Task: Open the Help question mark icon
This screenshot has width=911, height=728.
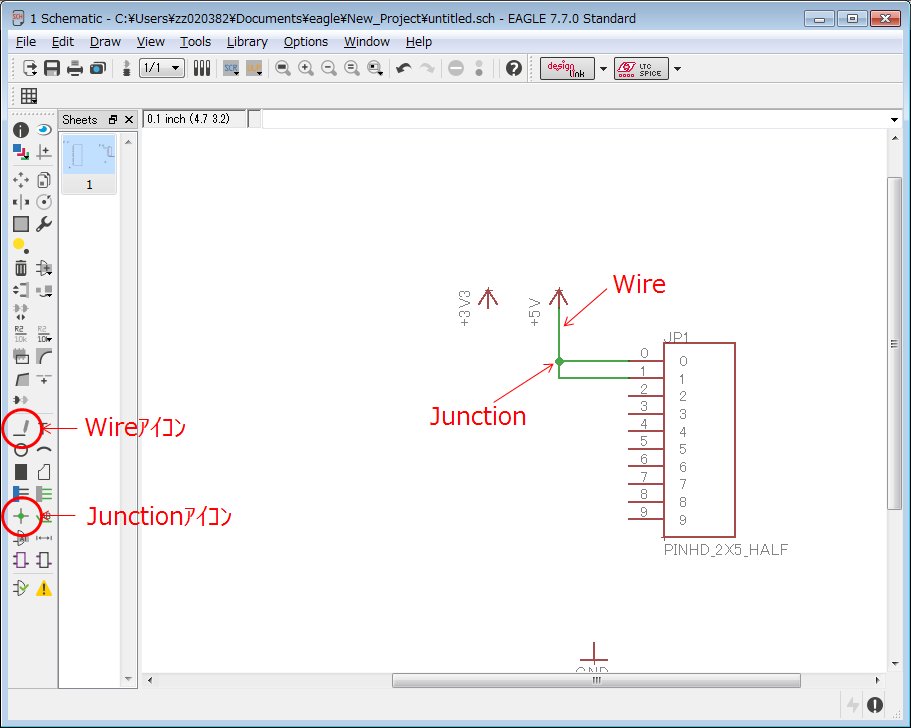Action: coord(514,68)
